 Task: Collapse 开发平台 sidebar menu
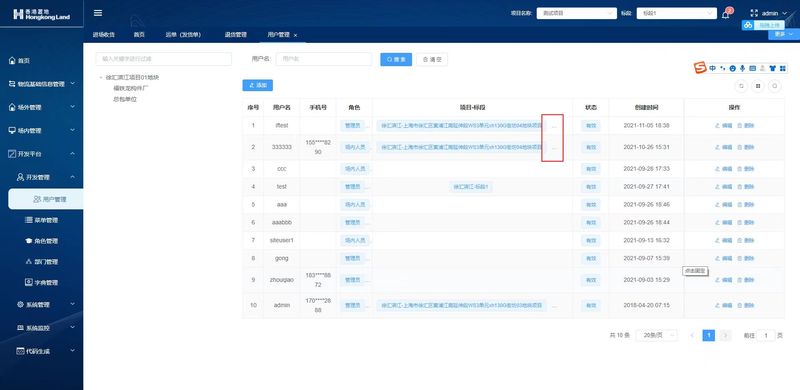(x=42, y=154)
